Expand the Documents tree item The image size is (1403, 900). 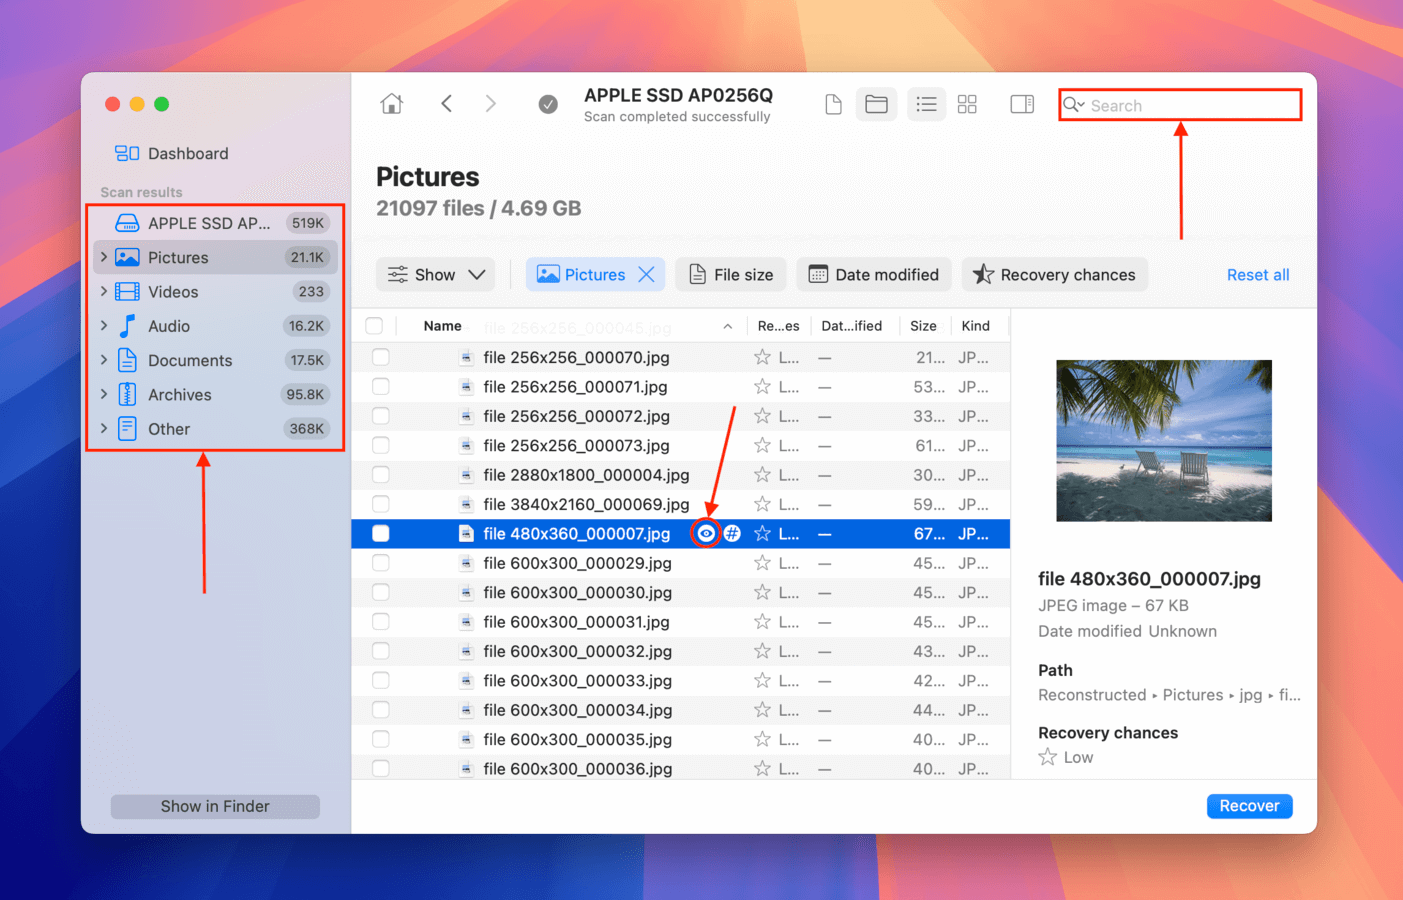point(104,360)
